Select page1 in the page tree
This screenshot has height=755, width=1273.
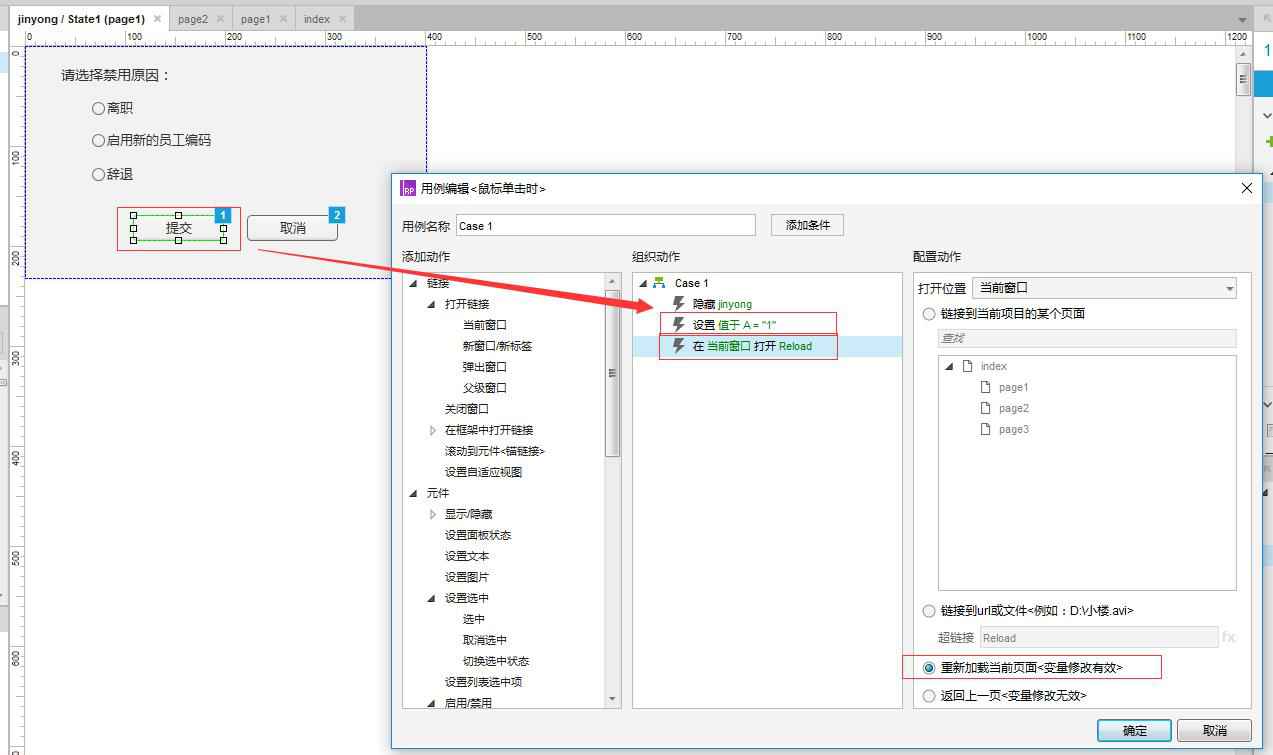point(1013,387)
